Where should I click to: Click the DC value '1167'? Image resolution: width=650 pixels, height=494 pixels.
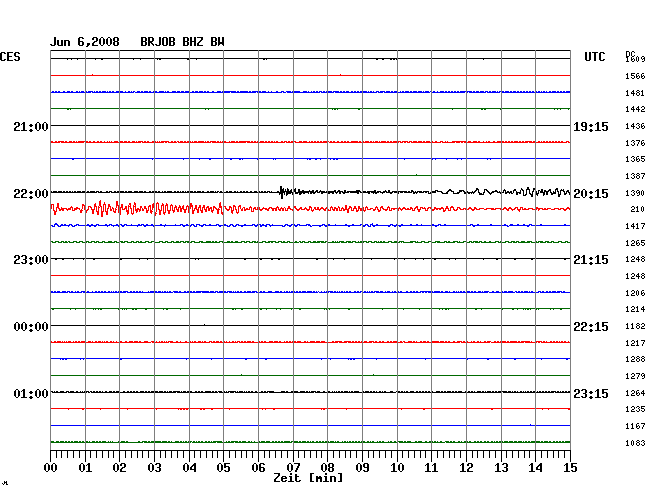635,426
